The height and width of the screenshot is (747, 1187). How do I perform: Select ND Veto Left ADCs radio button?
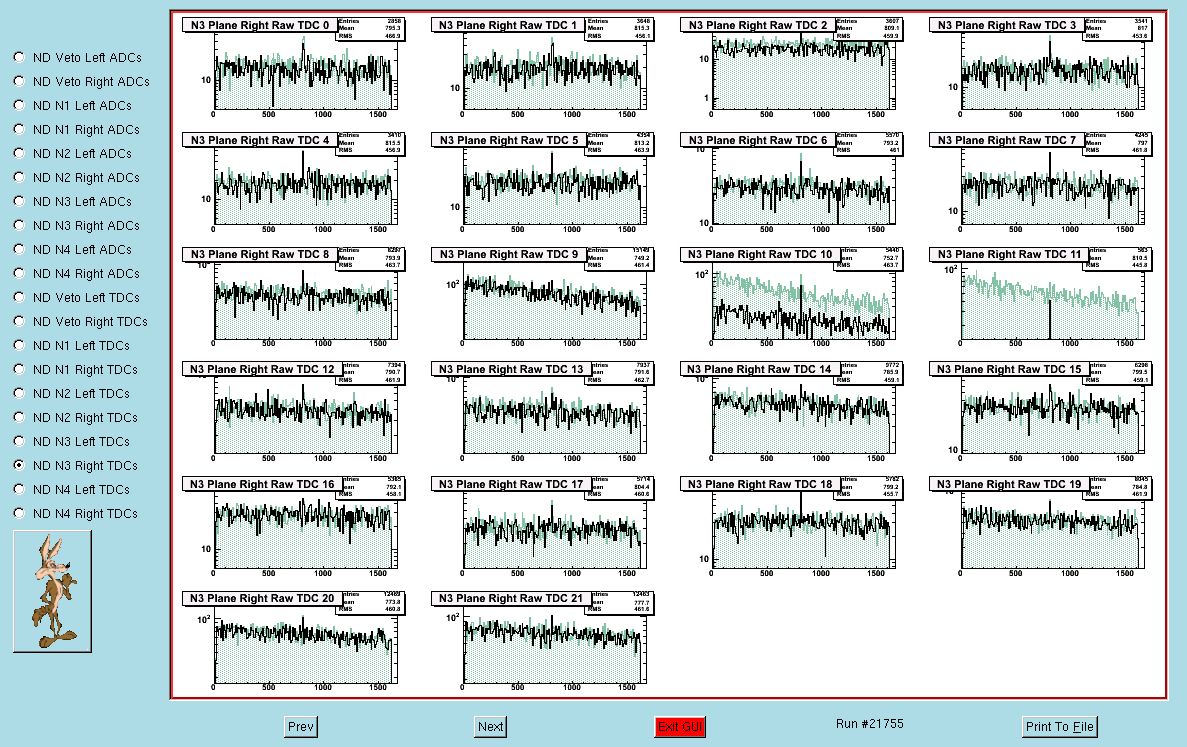(x=19, y=57)
